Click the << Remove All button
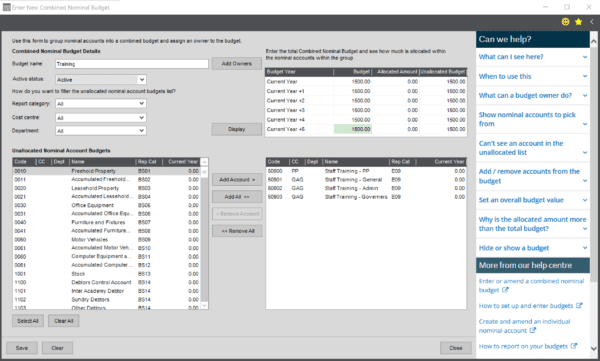The width and height of the screenshot is (600, 361). (x=237, y=231)
